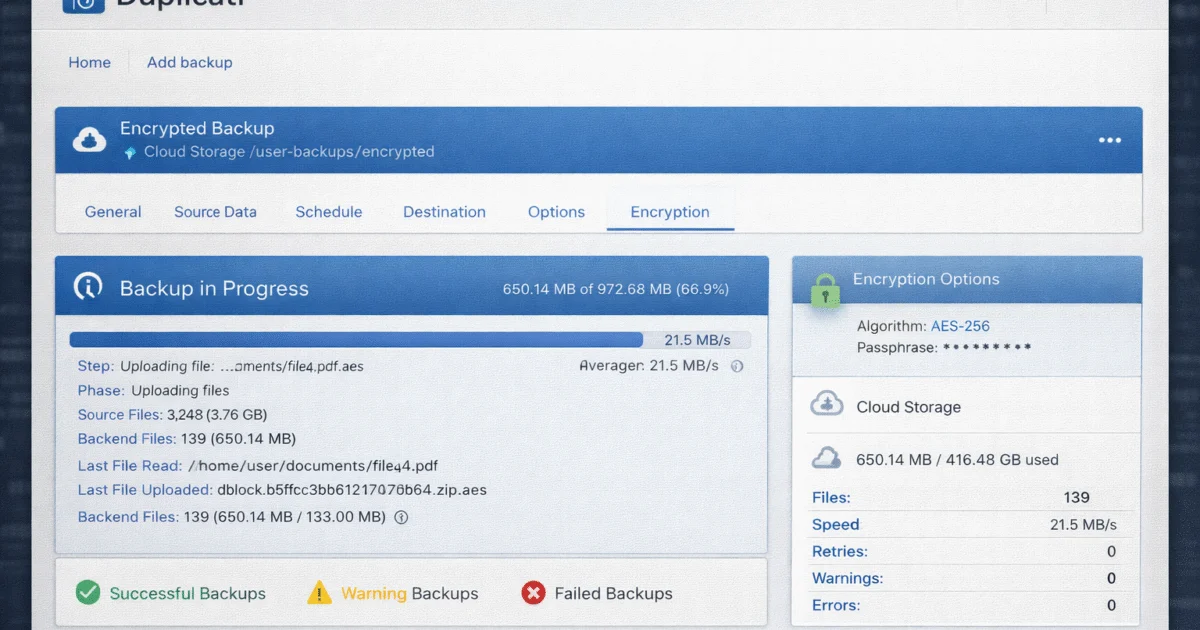Click the 'Averager: 21.5 MB/s' text

click(649, 366)
